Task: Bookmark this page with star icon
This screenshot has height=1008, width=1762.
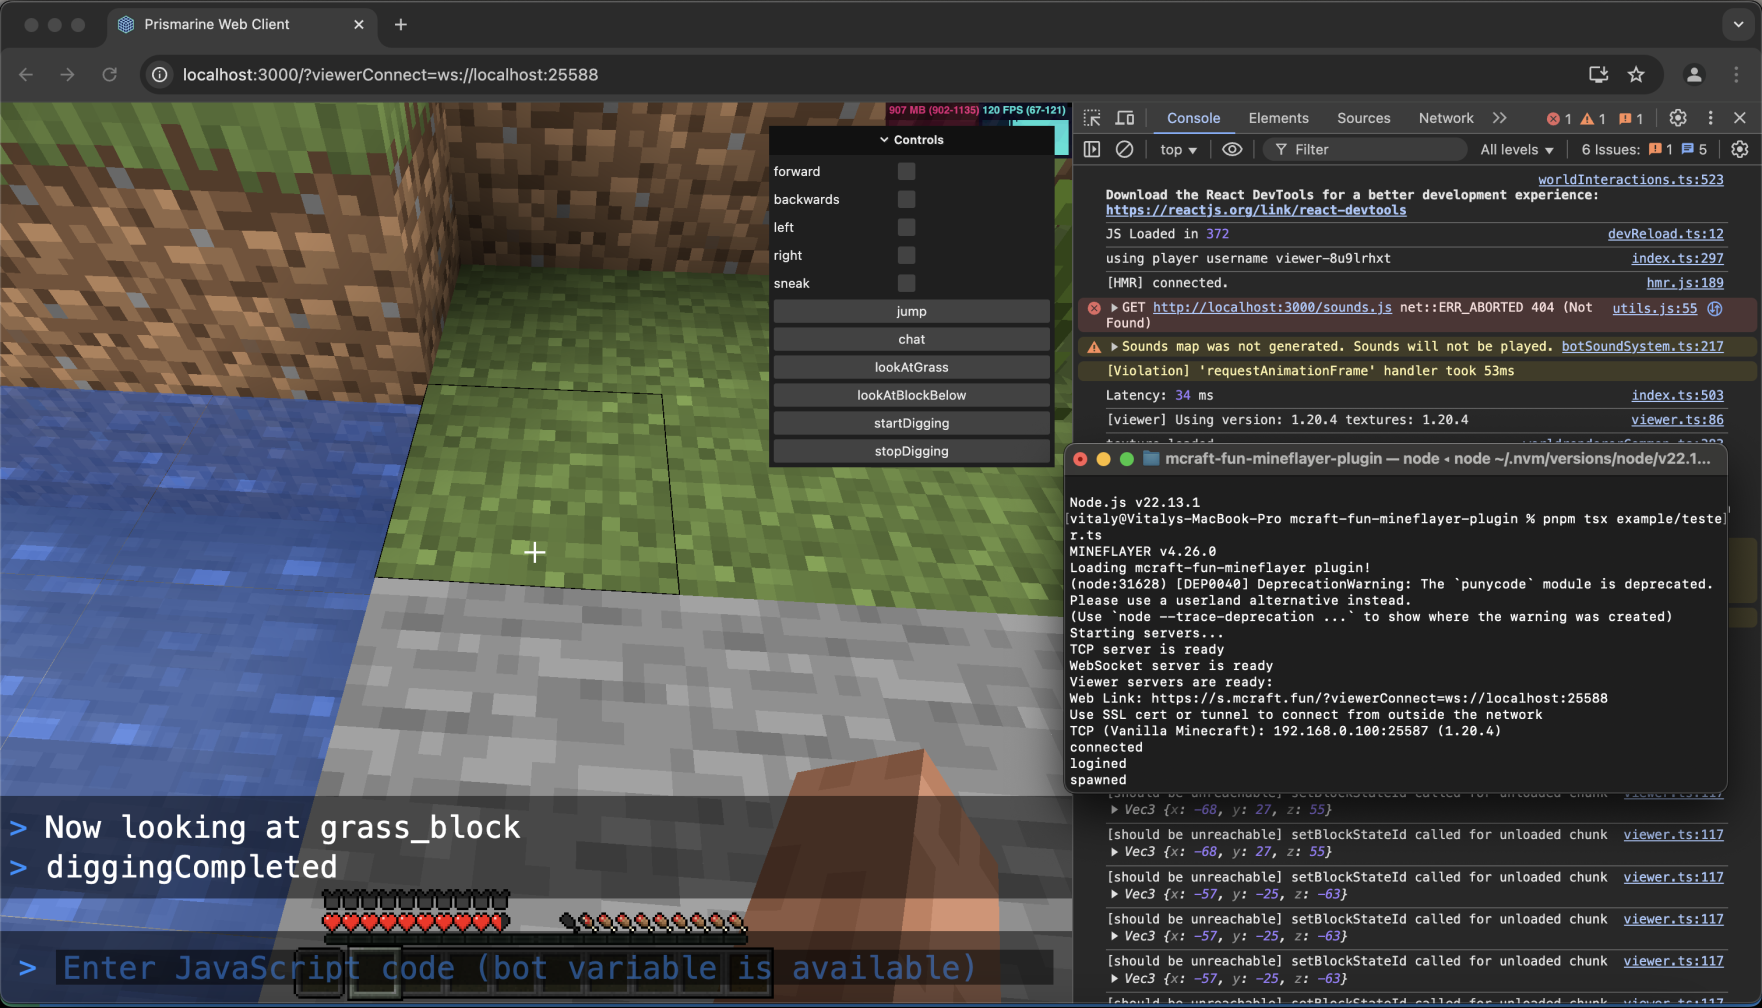Action: click(1636, 75)
